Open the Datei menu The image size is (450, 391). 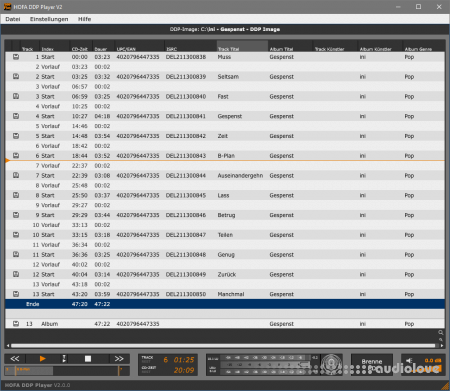point(13,19)
